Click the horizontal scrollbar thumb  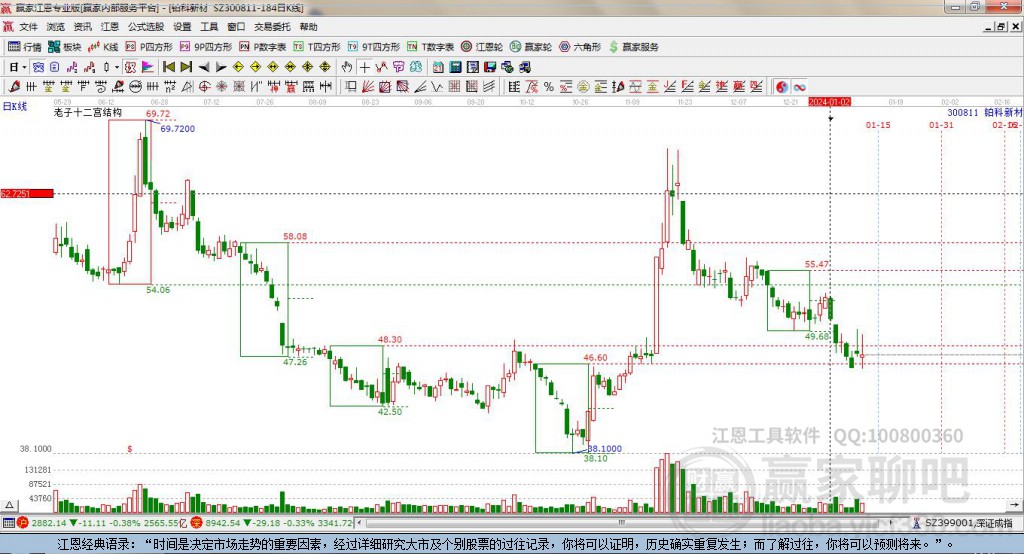(x=622, y=523)
